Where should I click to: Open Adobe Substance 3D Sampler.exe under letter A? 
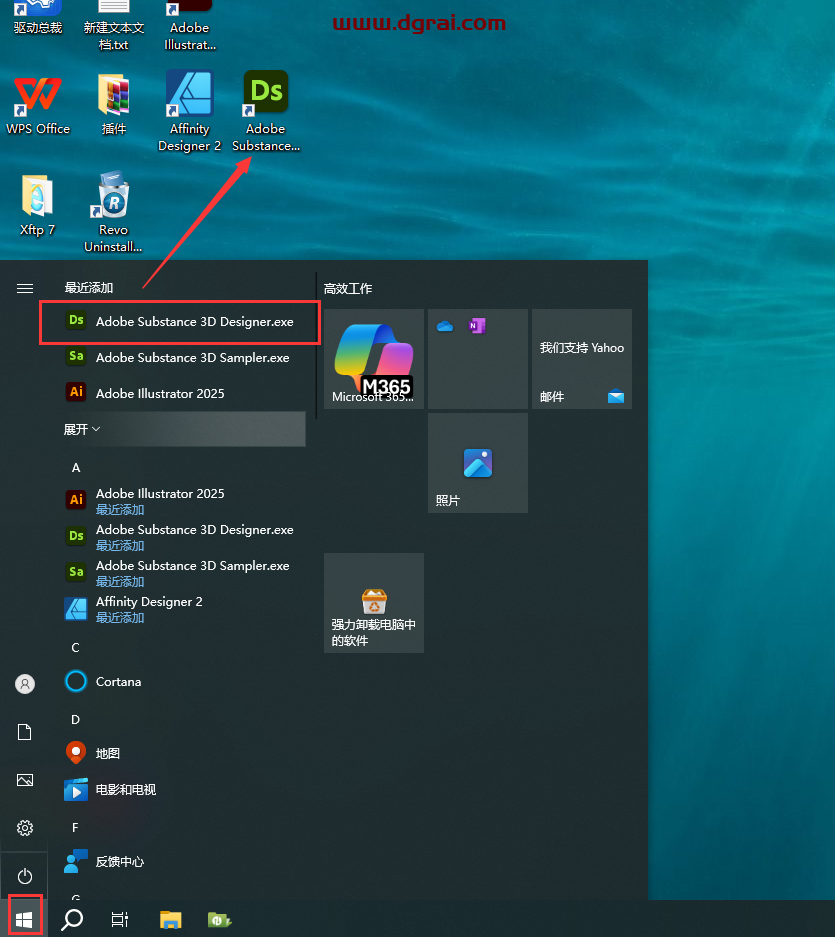click(183, 572)
